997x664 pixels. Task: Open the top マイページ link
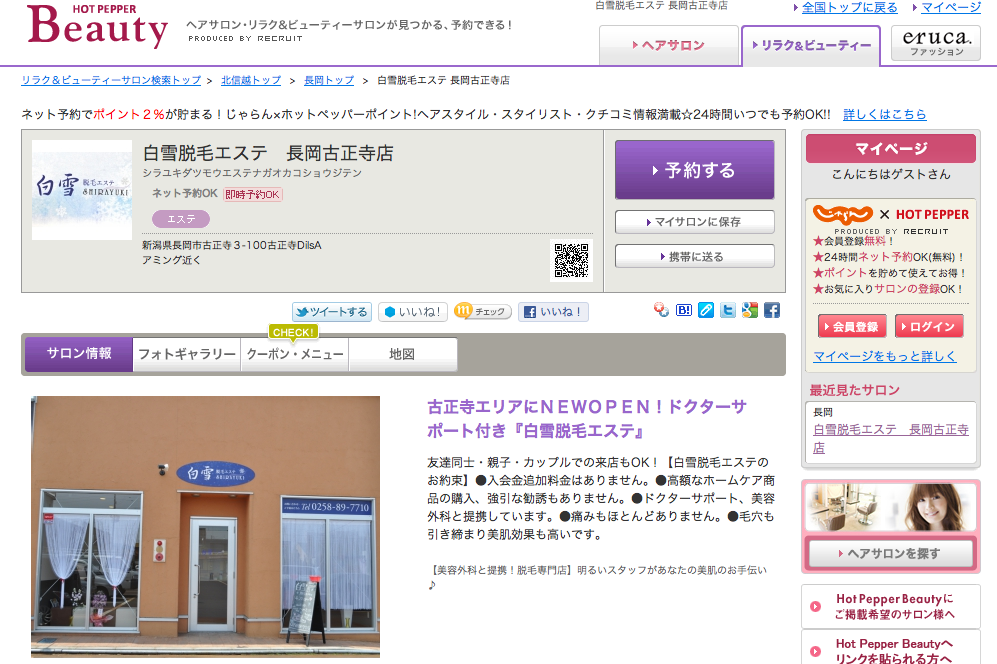(x=951, y=8)
